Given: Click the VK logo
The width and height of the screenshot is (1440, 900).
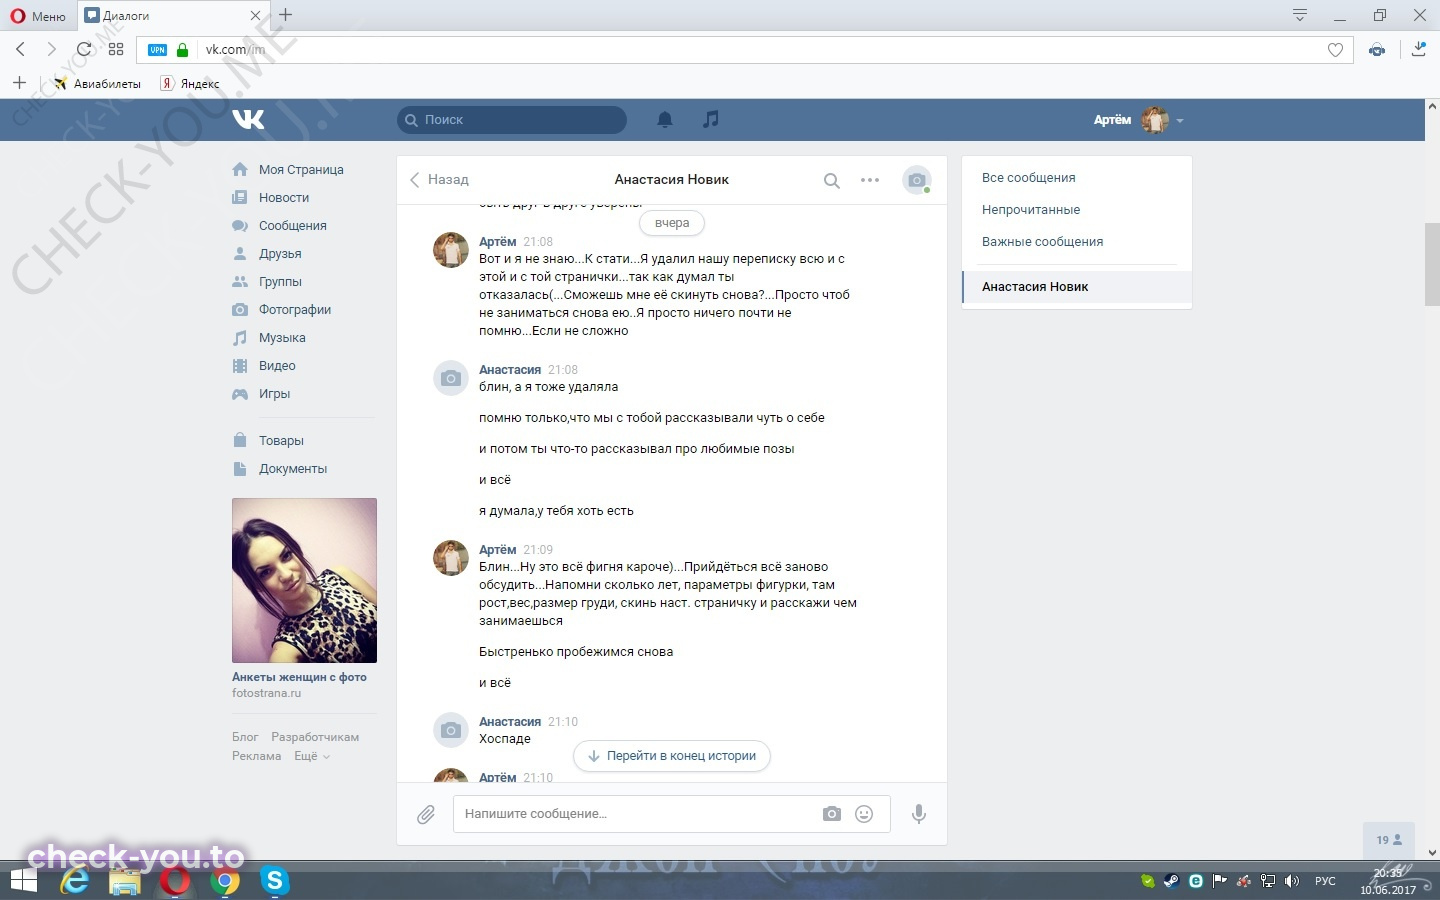Looking at the screenshot, I should (248, 120).
